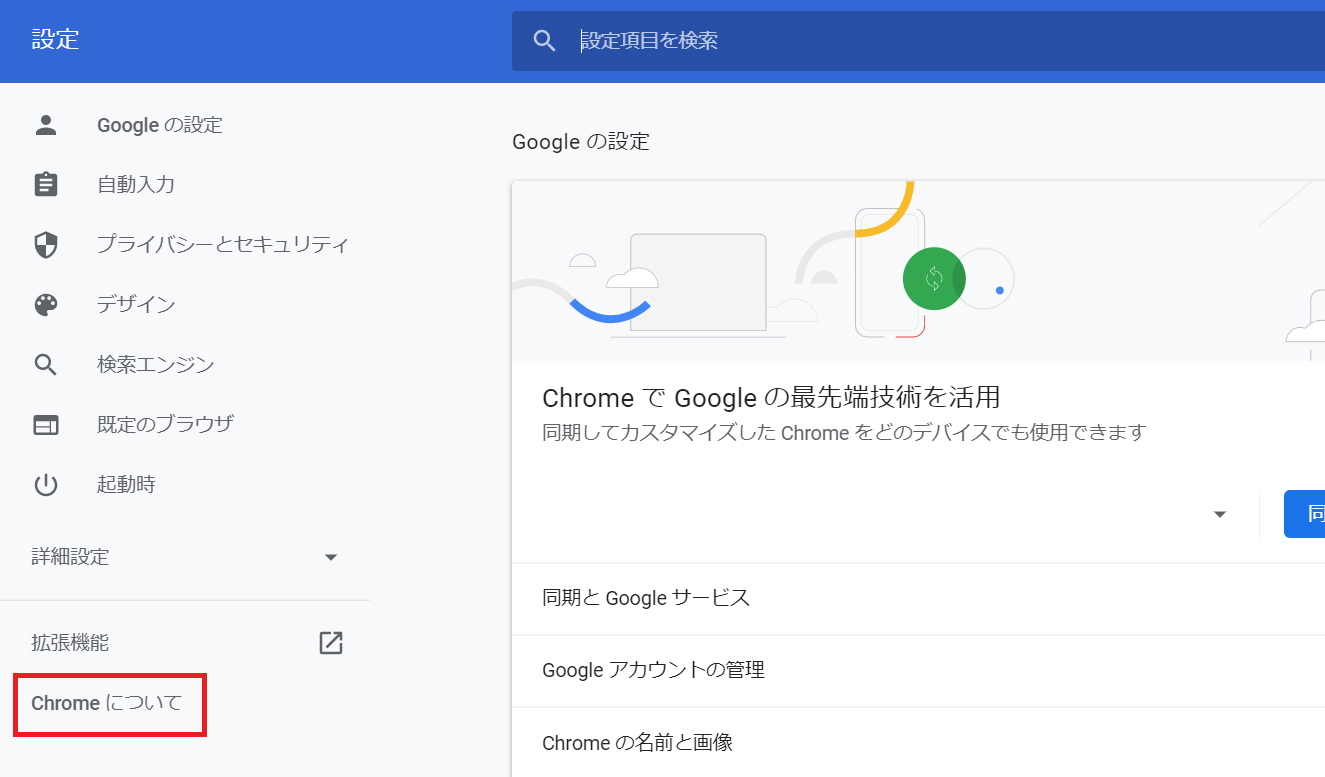Click the green sync circle in the banner

point(934,278)
